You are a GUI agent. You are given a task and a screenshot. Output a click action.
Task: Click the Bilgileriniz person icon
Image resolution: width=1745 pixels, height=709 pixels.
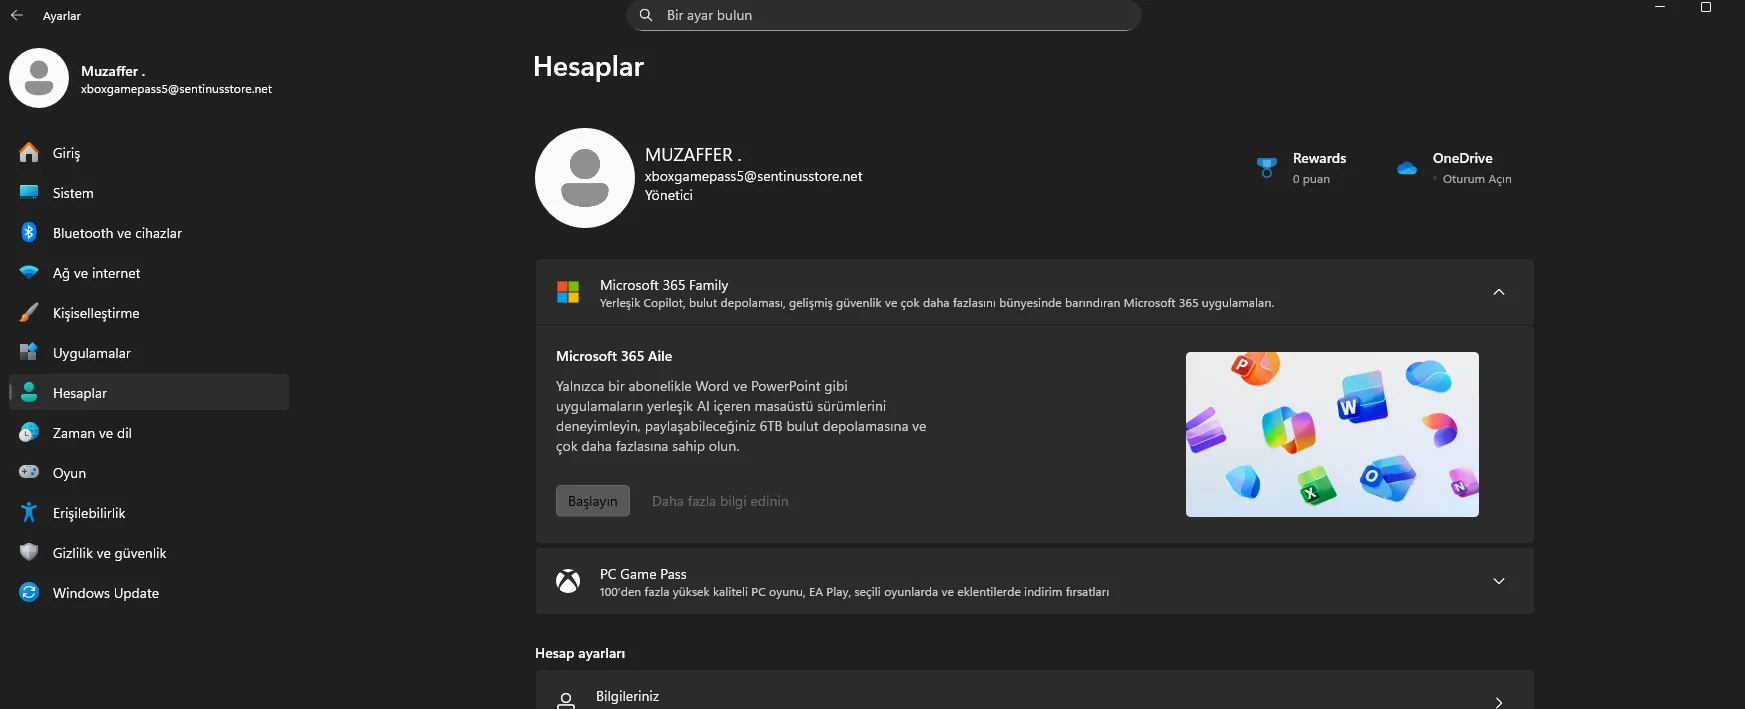[x=566, y=701]
